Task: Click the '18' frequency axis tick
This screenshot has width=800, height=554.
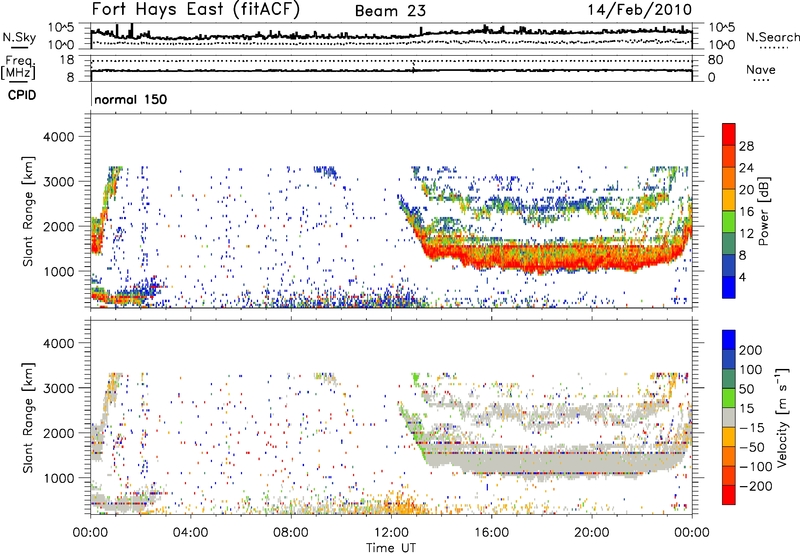Action: [x=67, y=60]
